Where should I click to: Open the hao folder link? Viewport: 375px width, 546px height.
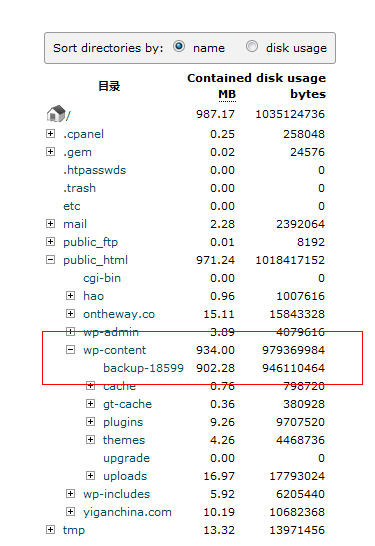tap(94, 296)
